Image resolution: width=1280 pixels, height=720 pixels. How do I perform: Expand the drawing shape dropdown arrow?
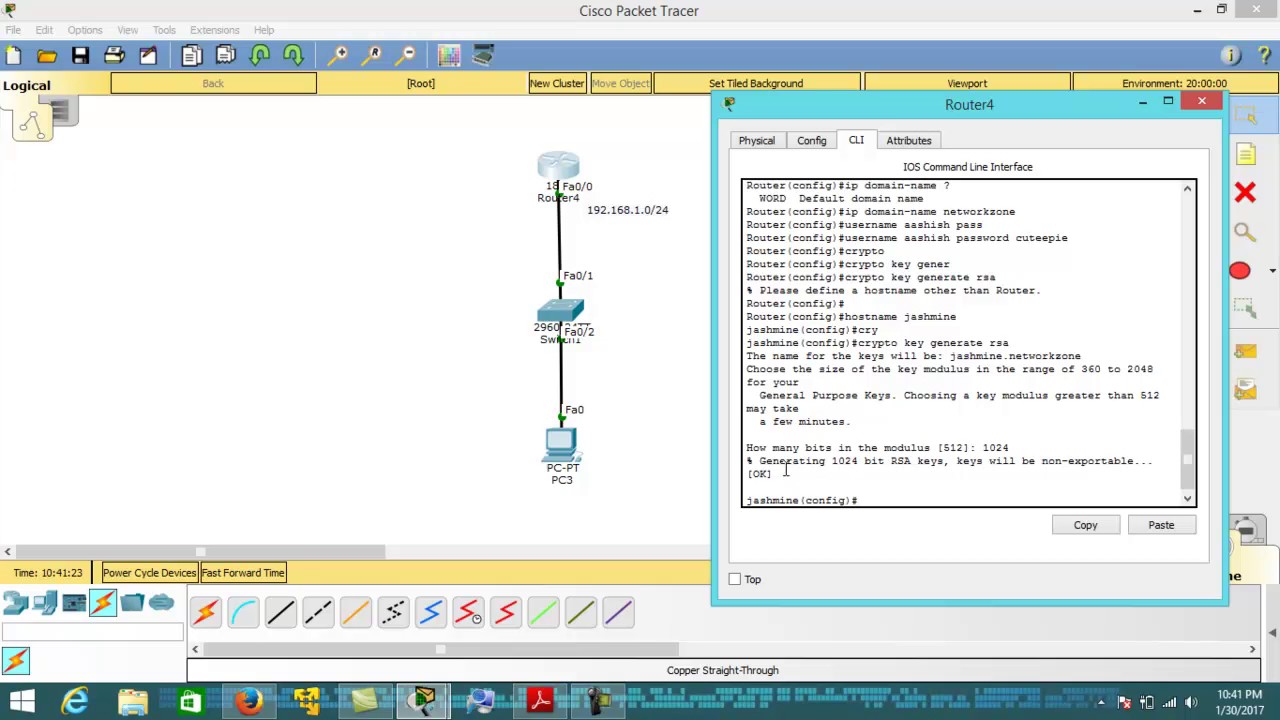coord(1272,271)
